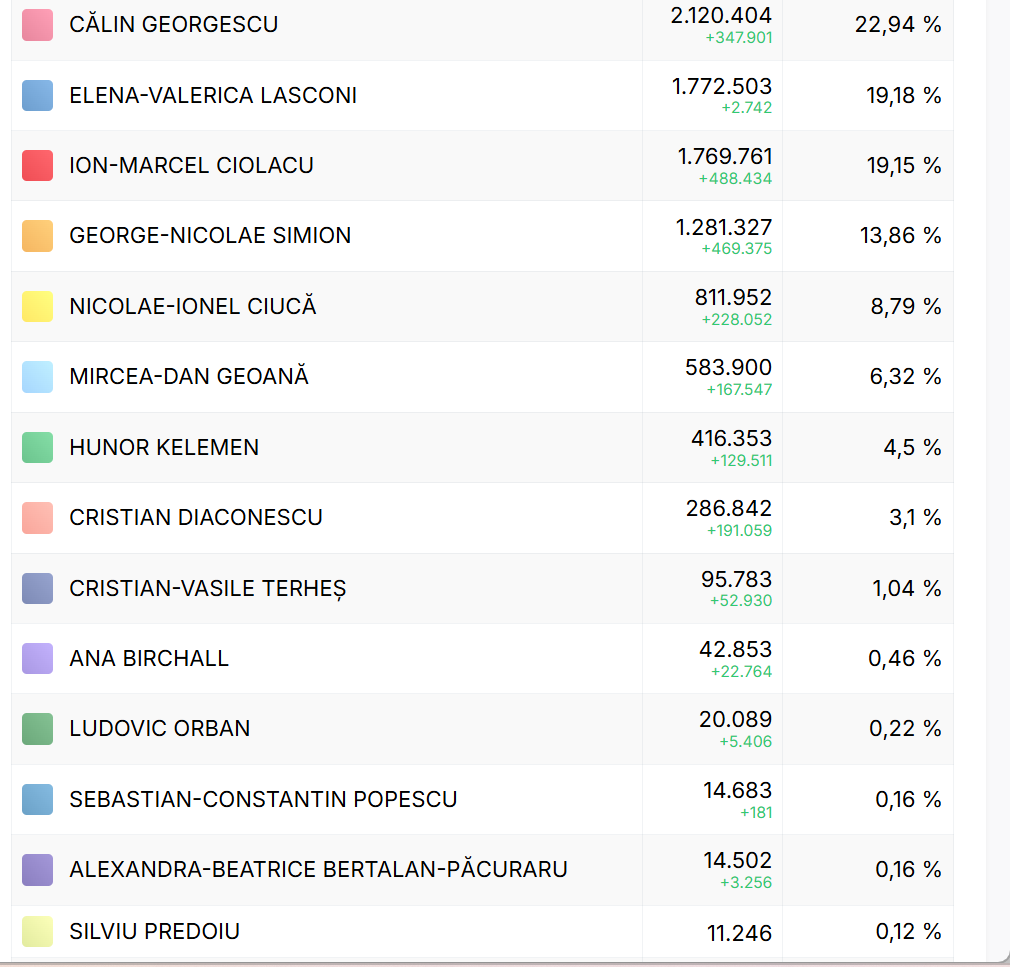1010x967 pixels.
Task: Click the salmon swatch for Cristian Diaconescu
Action: tap(37, 517)
